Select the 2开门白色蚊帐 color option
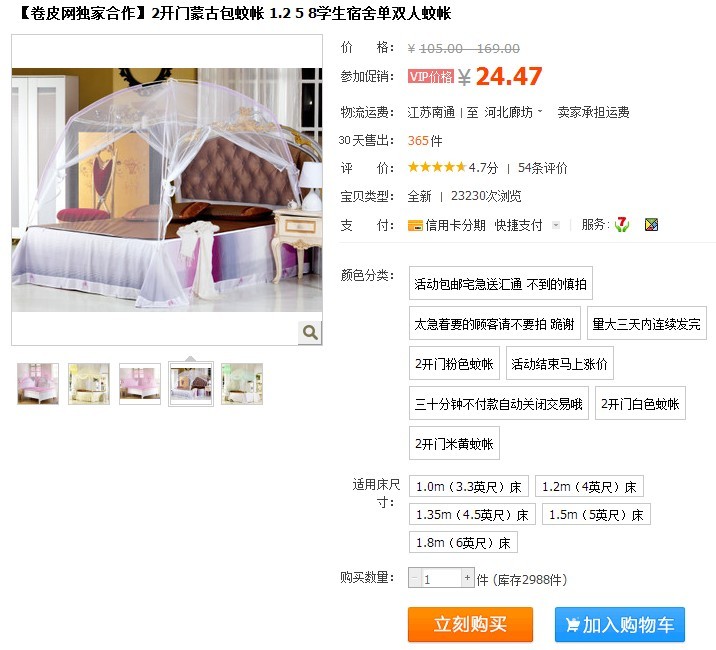This screenshot has width=716, height=650. (640, 403)
